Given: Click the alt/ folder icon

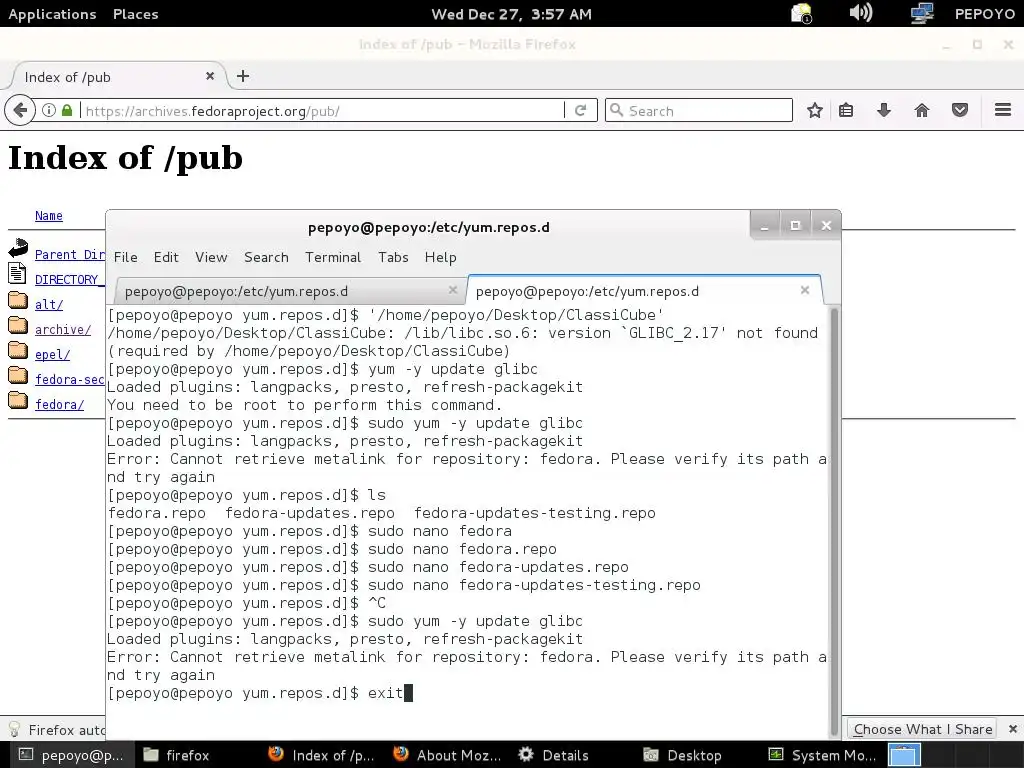Looking at the screenshot, I should pyautogui.click(x=18, y=300).
